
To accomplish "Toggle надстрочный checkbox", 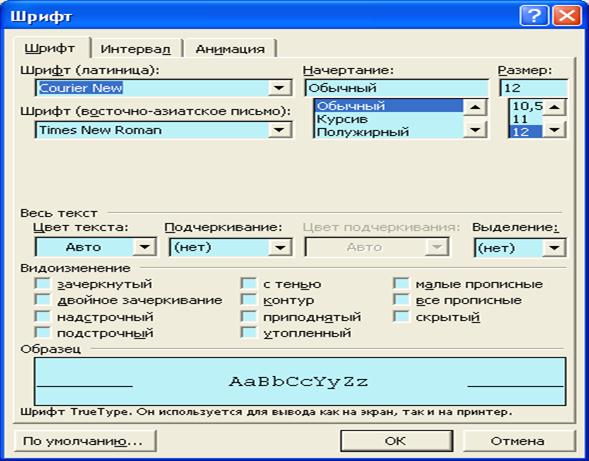I will point(42,316).
